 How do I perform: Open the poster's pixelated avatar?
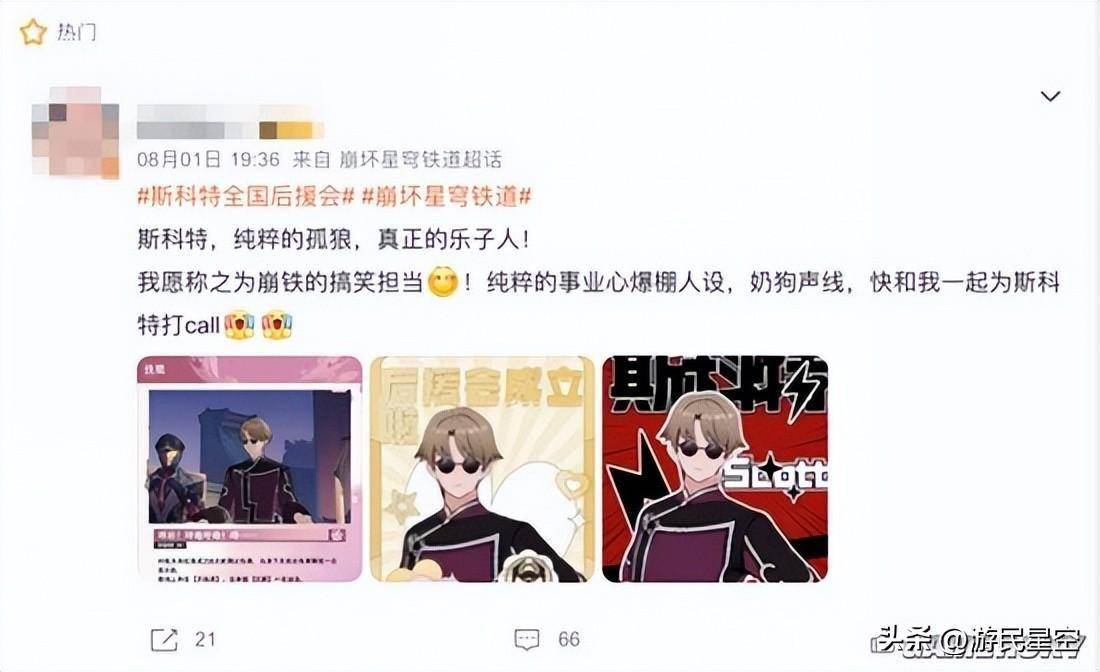click(76, 132)
